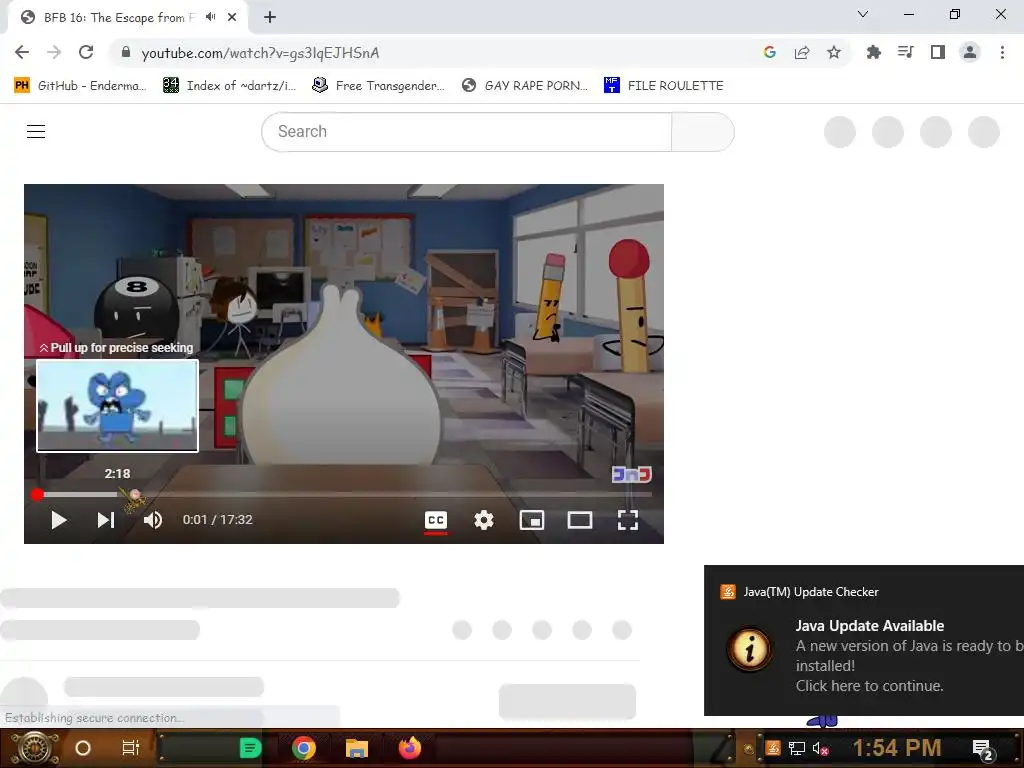Close the BFB 16 tab
Screen dimensions: 1024x768
(x=232, y=18)
